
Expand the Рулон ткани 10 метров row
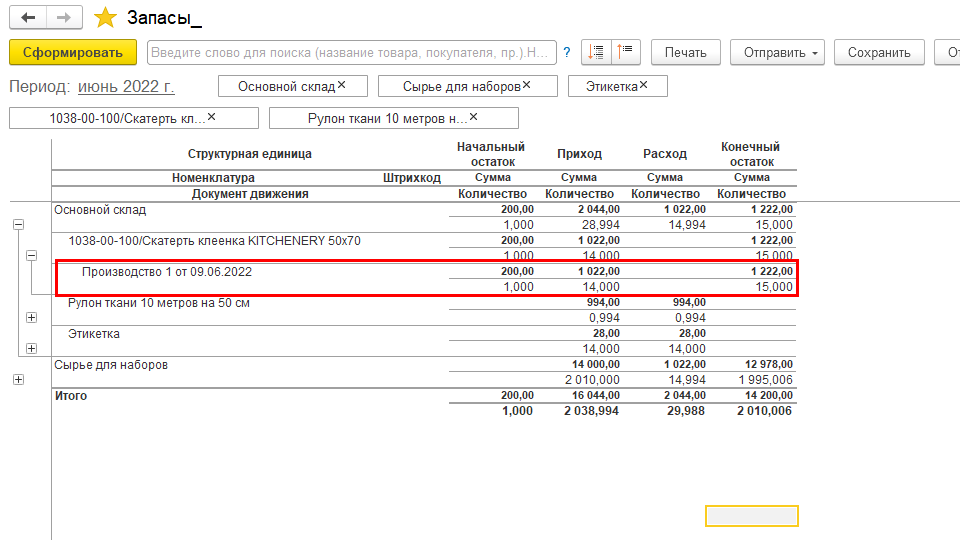[x=31, y=317]
